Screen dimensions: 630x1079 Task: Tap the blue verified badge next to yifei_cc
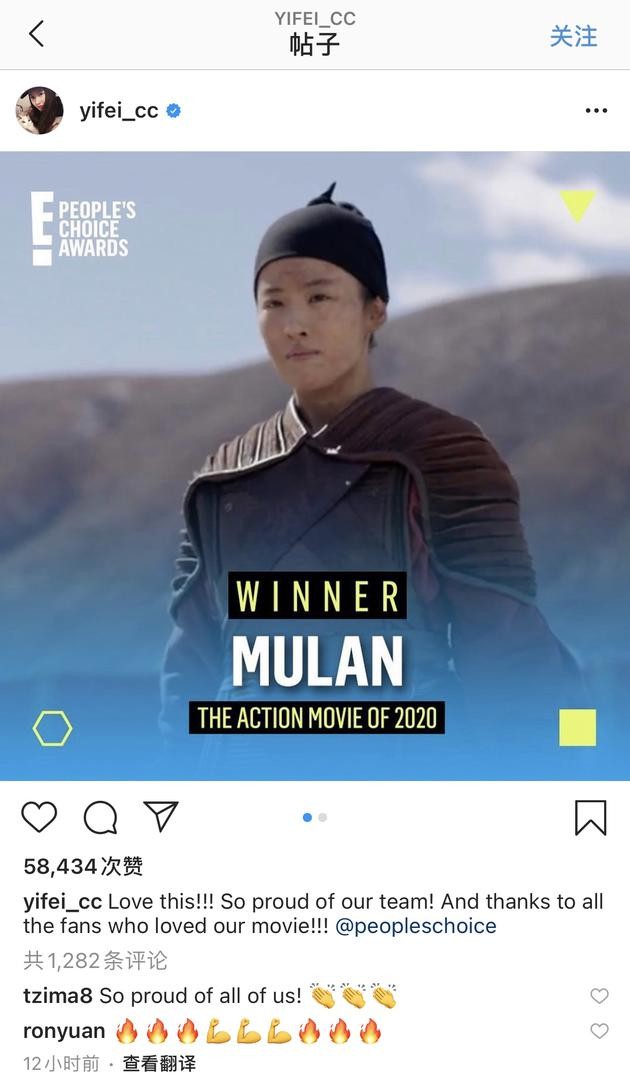tap(173, 110)
